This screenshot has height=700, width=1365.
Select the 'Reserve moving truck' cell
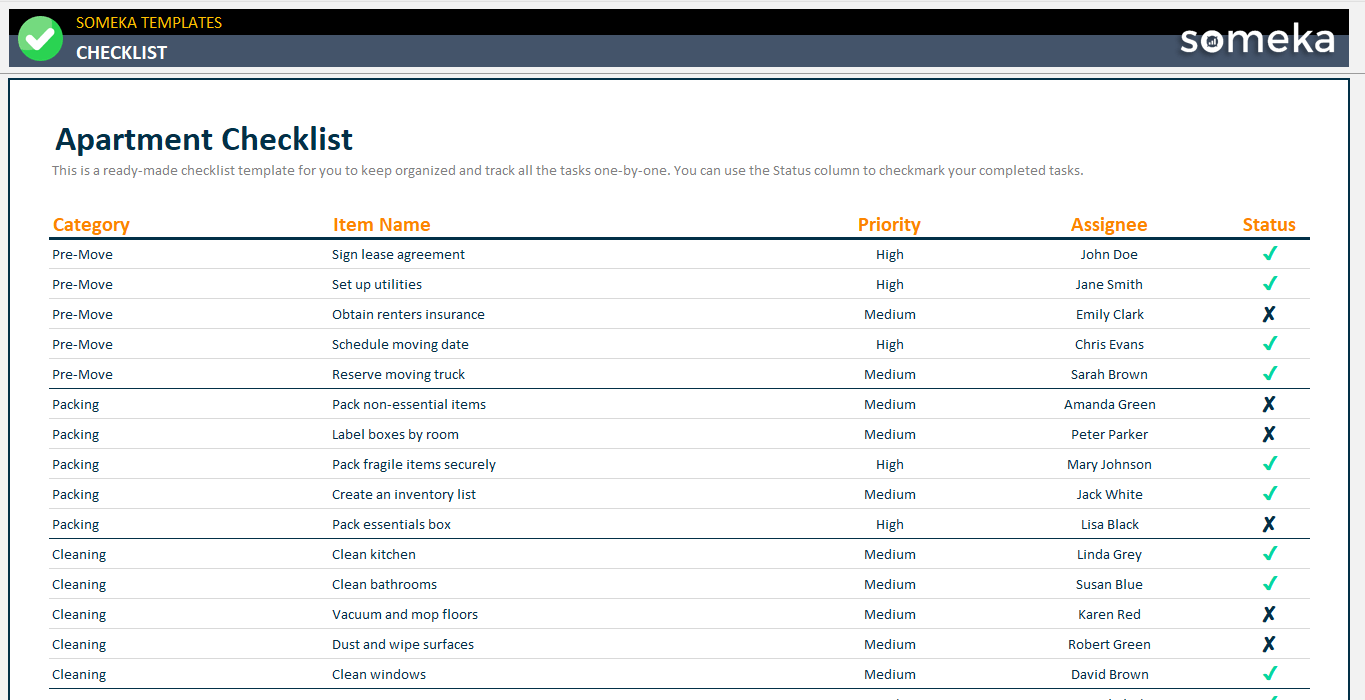tap(398, 374)
